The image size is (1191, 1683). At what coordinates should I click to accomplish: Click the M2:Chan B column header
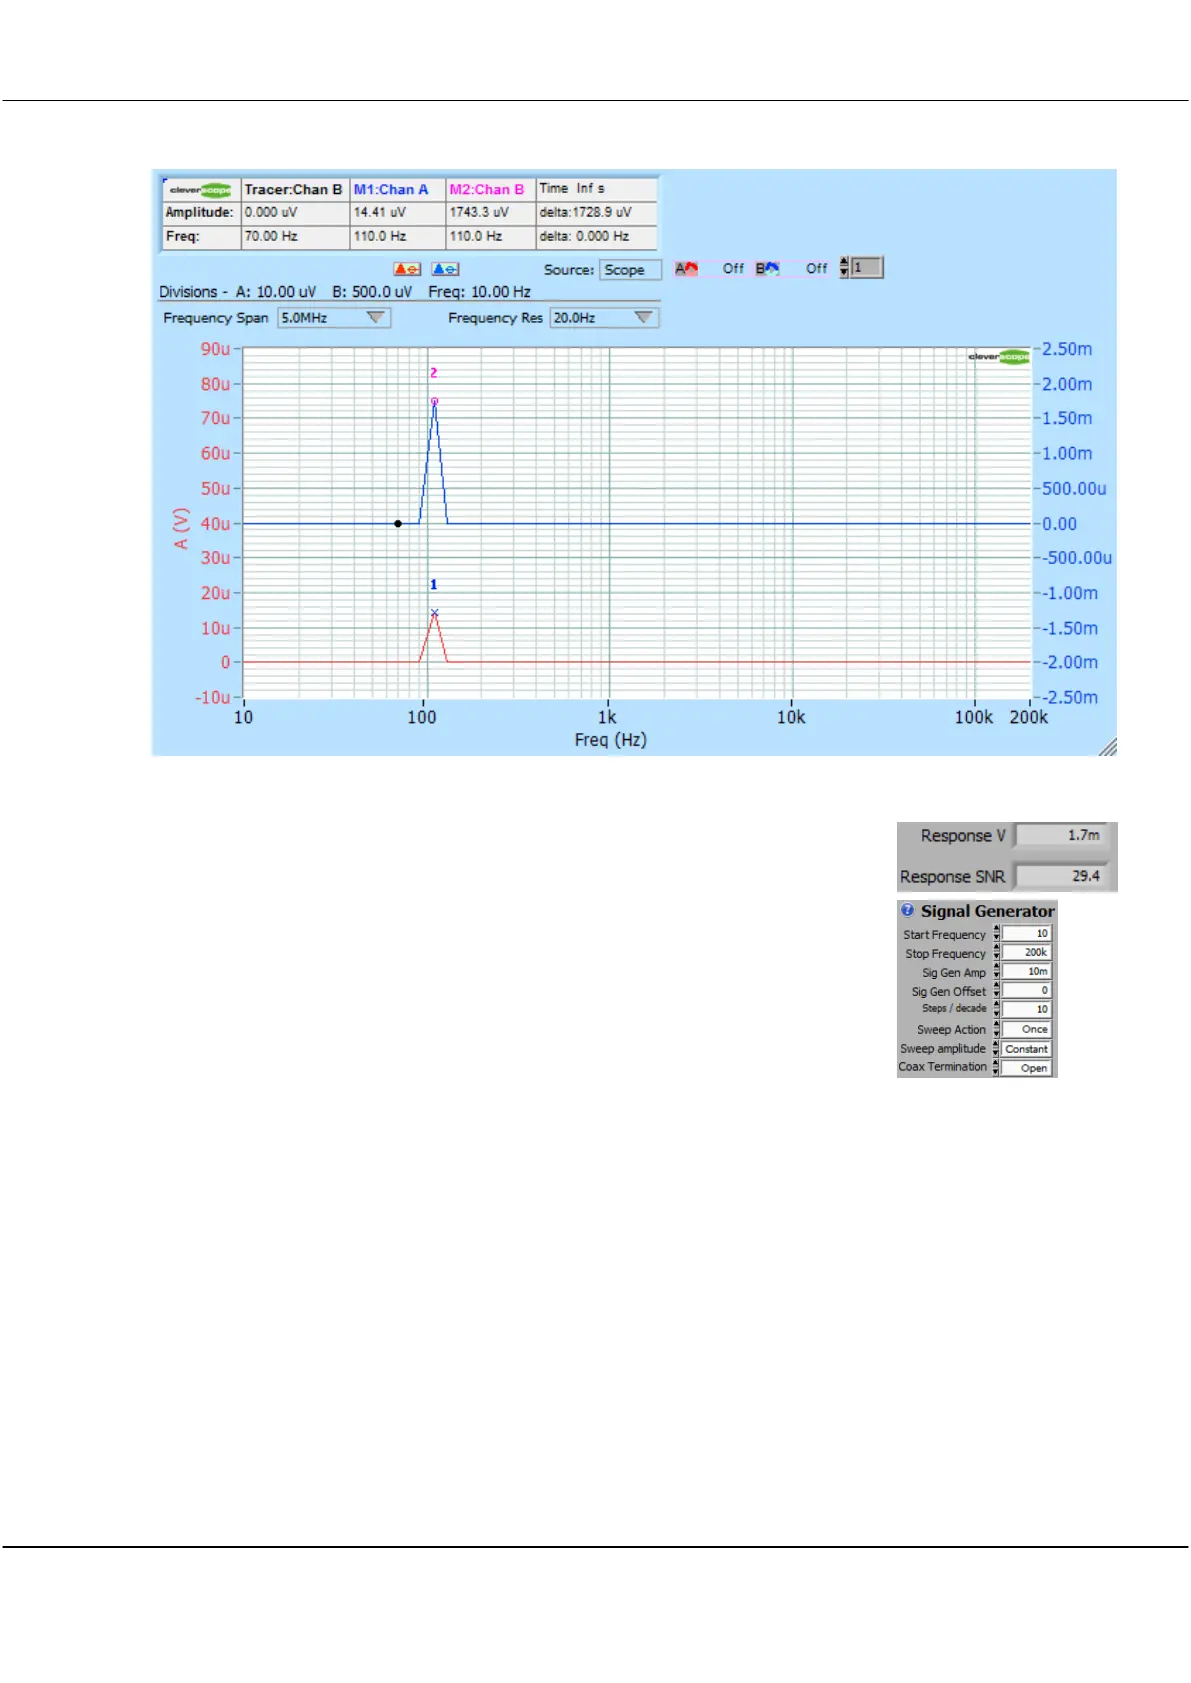tap(490, 189)
